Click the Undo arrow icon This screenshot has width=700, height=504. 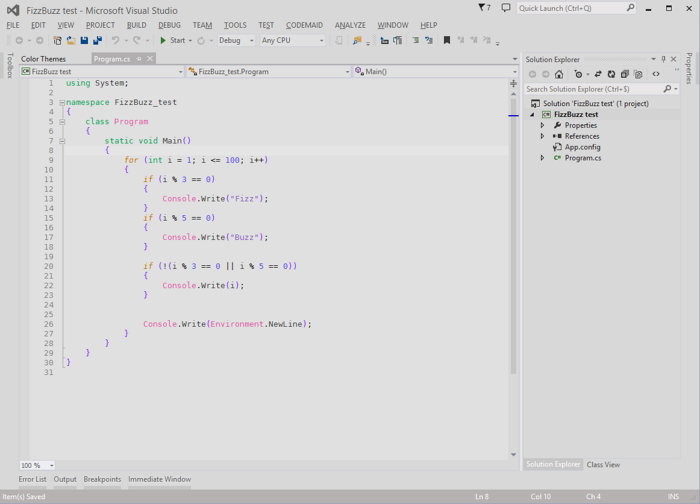click(x=116, y=40)
